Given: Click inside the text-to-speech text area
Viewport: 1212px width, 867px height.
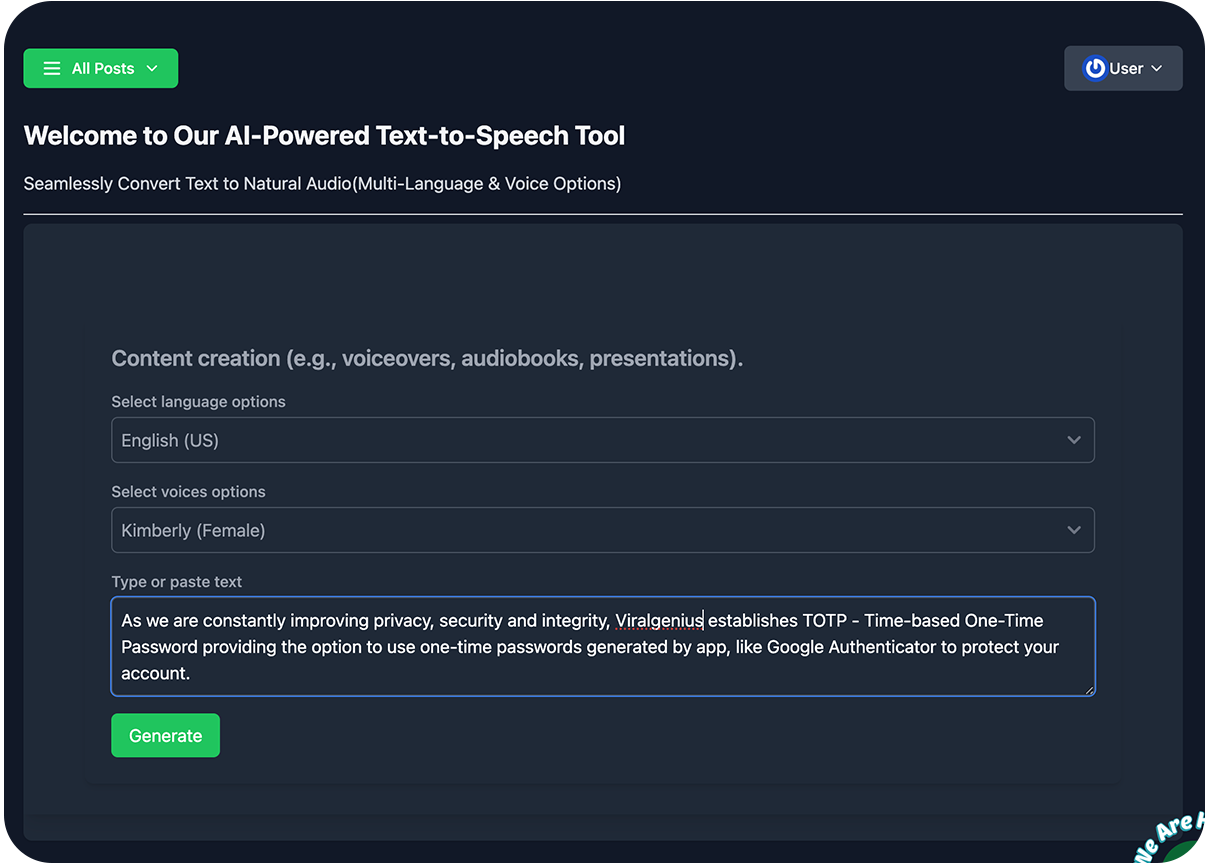Looking at the screenshot, I should pos(603,646).
